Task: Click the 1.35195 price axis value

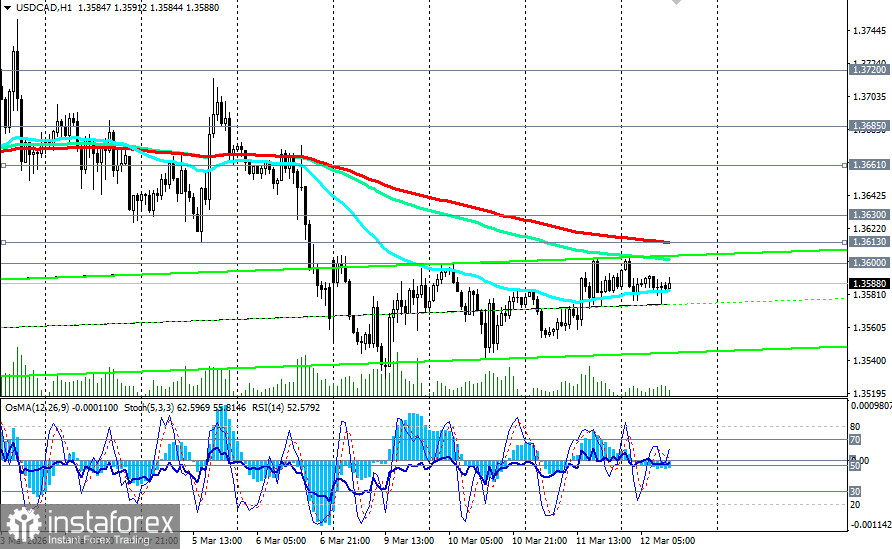Action: [x=870, y=393]
